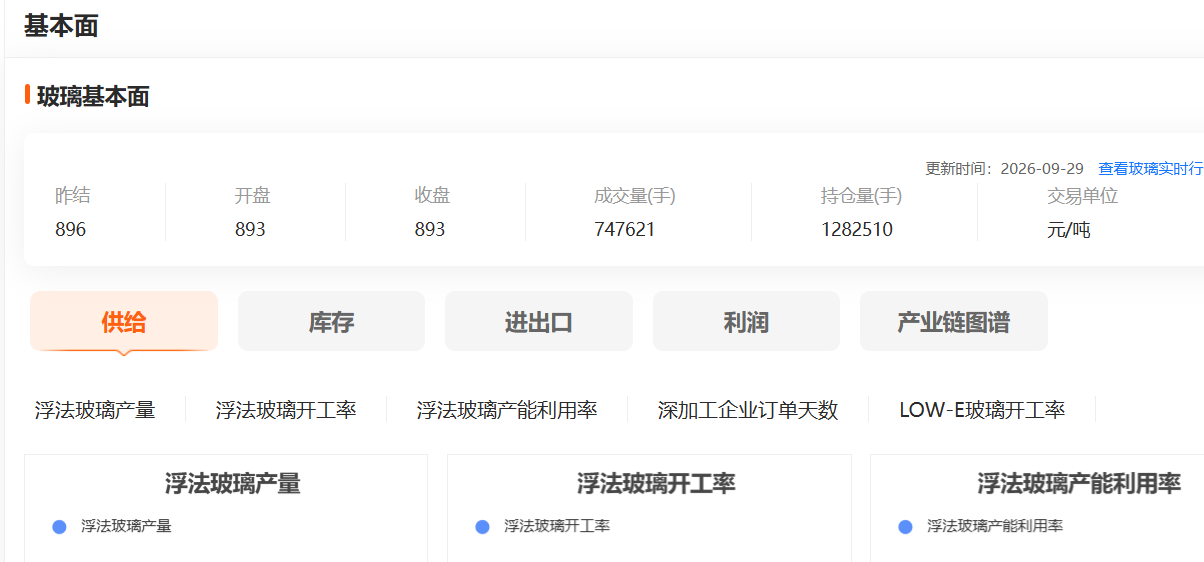Click the 成交量 value 747621

click(625, 229)
